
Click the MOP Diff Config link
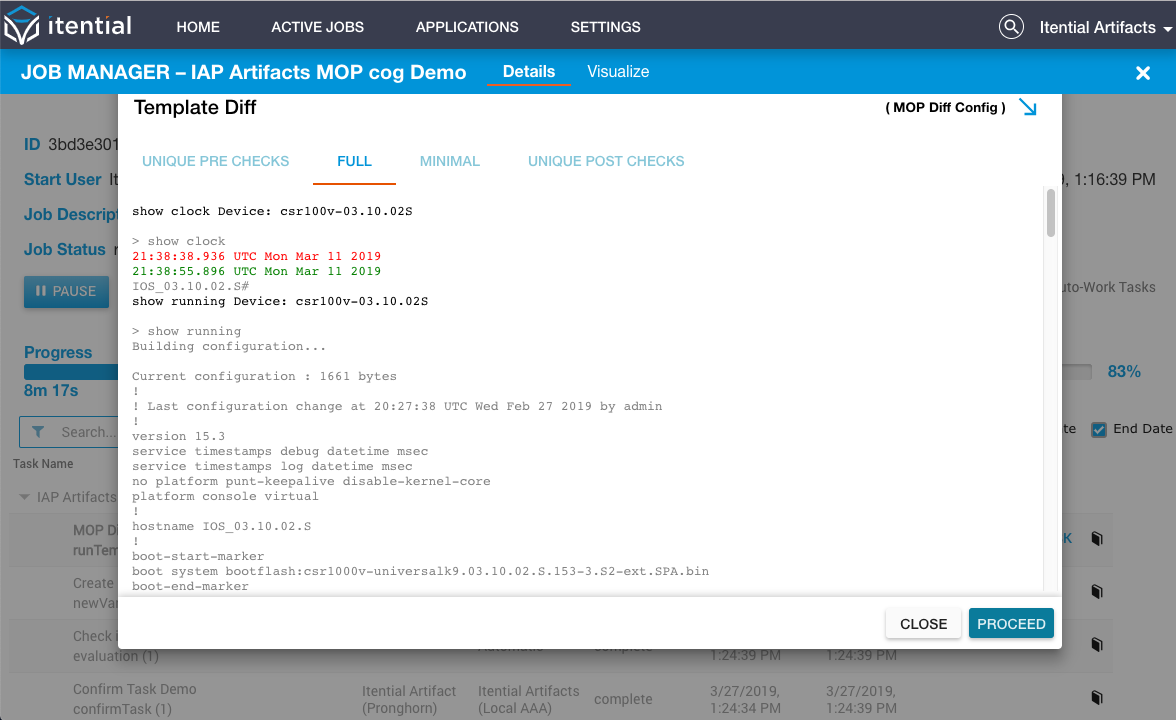click(946, 107)
